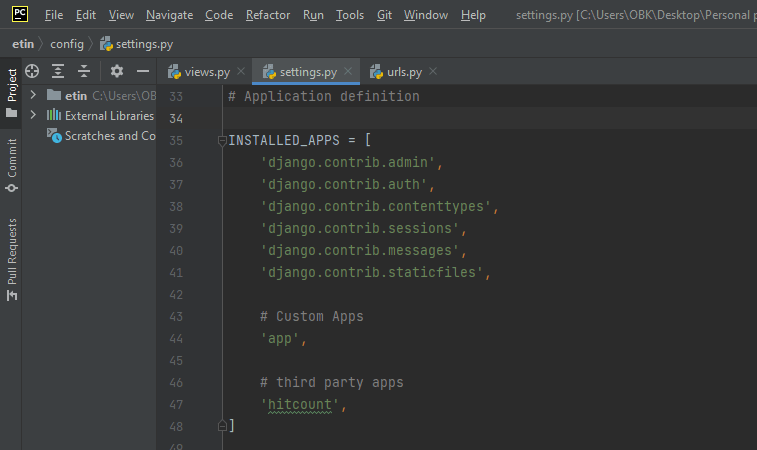Open the Tools menu
This screenshot has height=450, width=757.
click(350, 15)
